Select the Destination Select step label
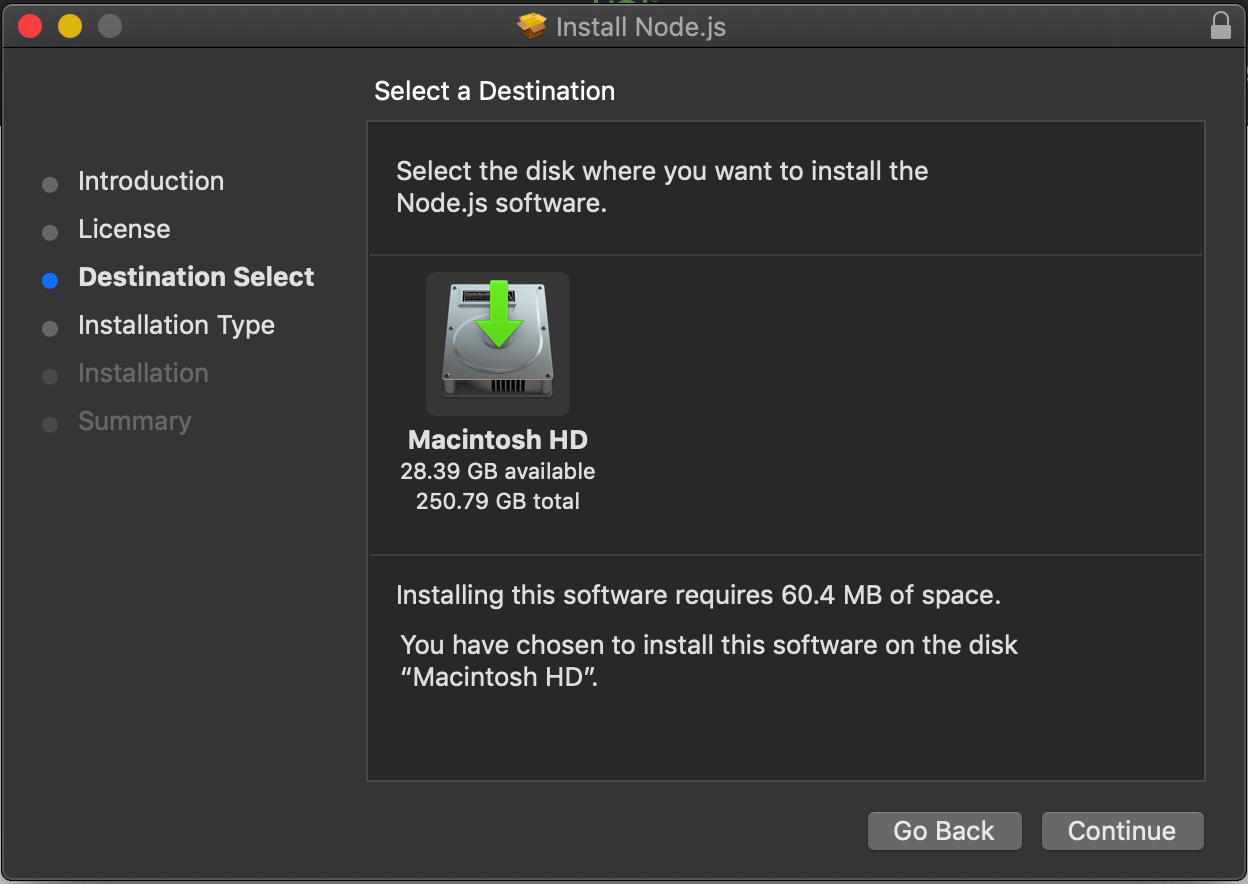 tap(196, 277)
